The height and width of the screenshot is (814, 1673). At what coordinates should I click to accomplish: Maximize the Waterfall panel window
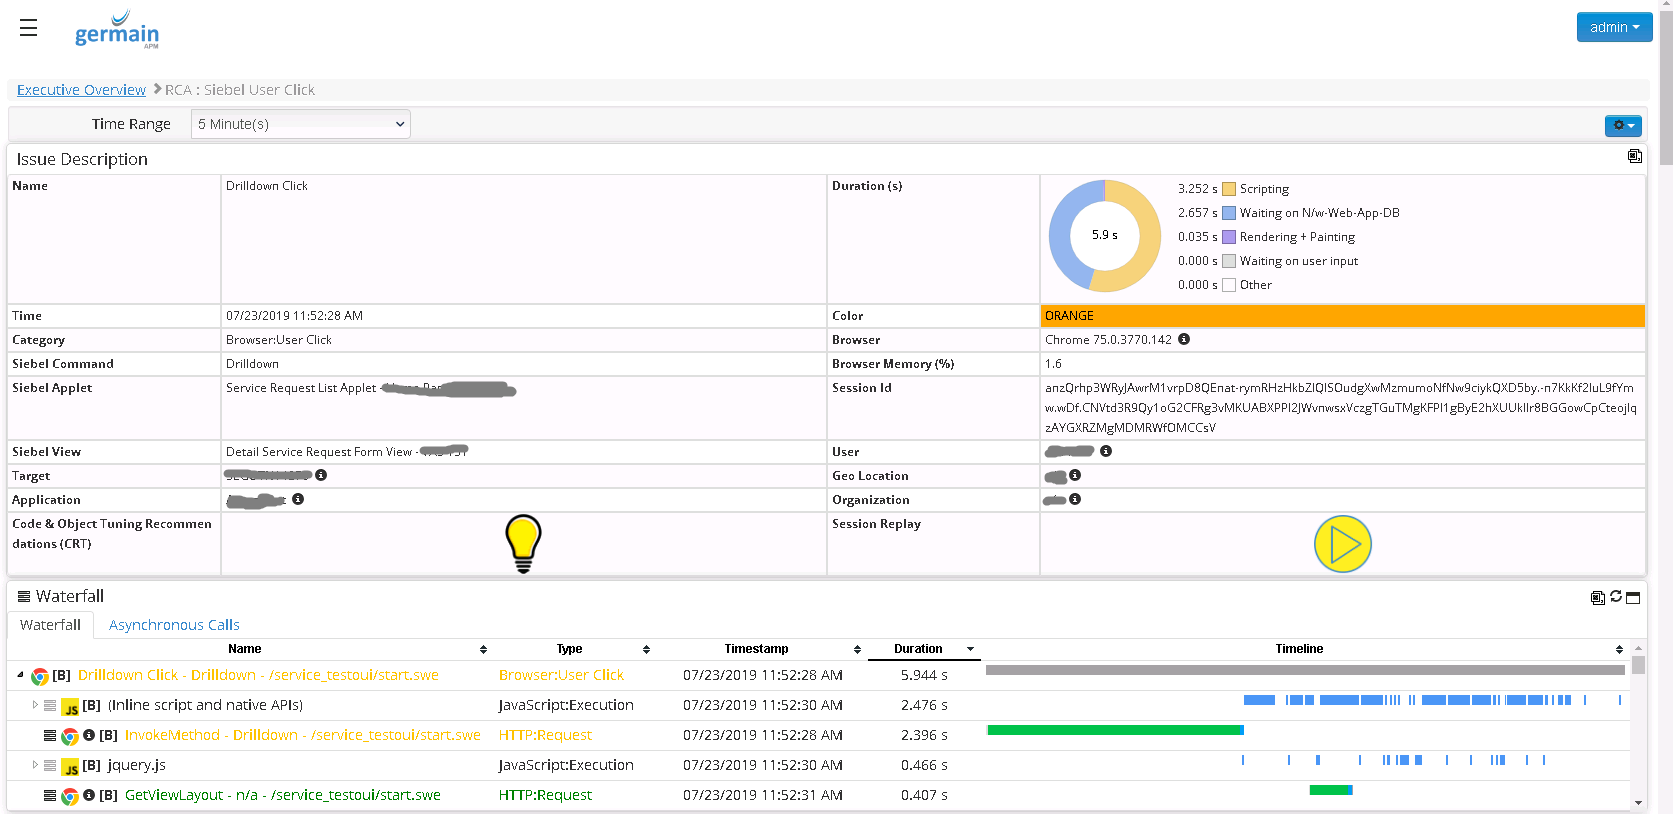pyautogui.click(x=1633, y=598)
